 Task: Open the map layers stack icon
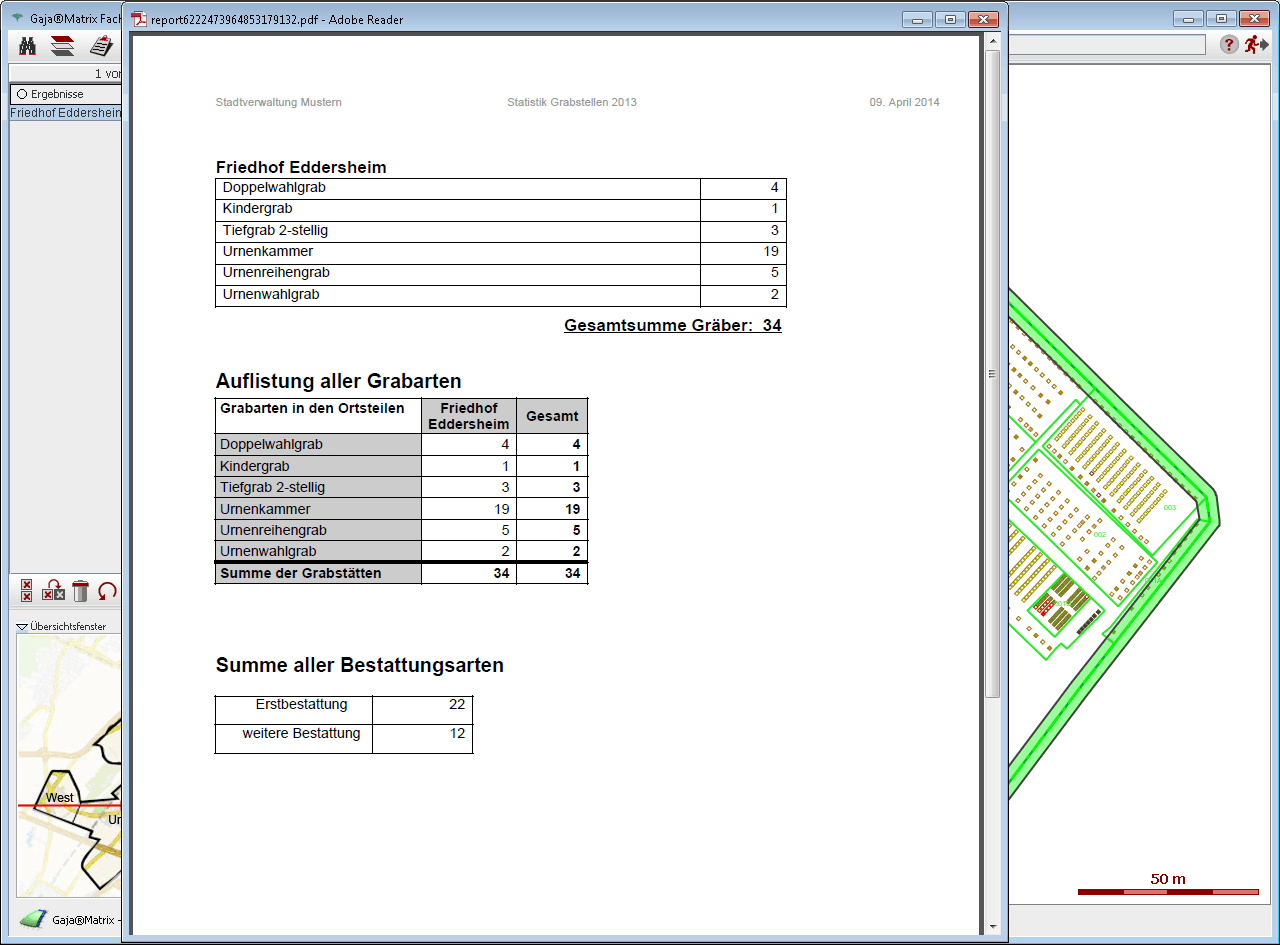[63, 46]
